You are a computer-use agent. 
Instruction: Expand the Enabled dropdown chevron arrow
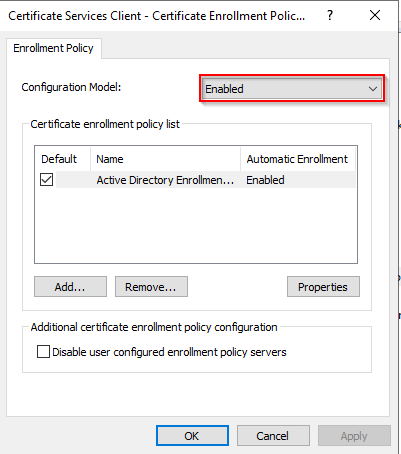coord(373,89)
